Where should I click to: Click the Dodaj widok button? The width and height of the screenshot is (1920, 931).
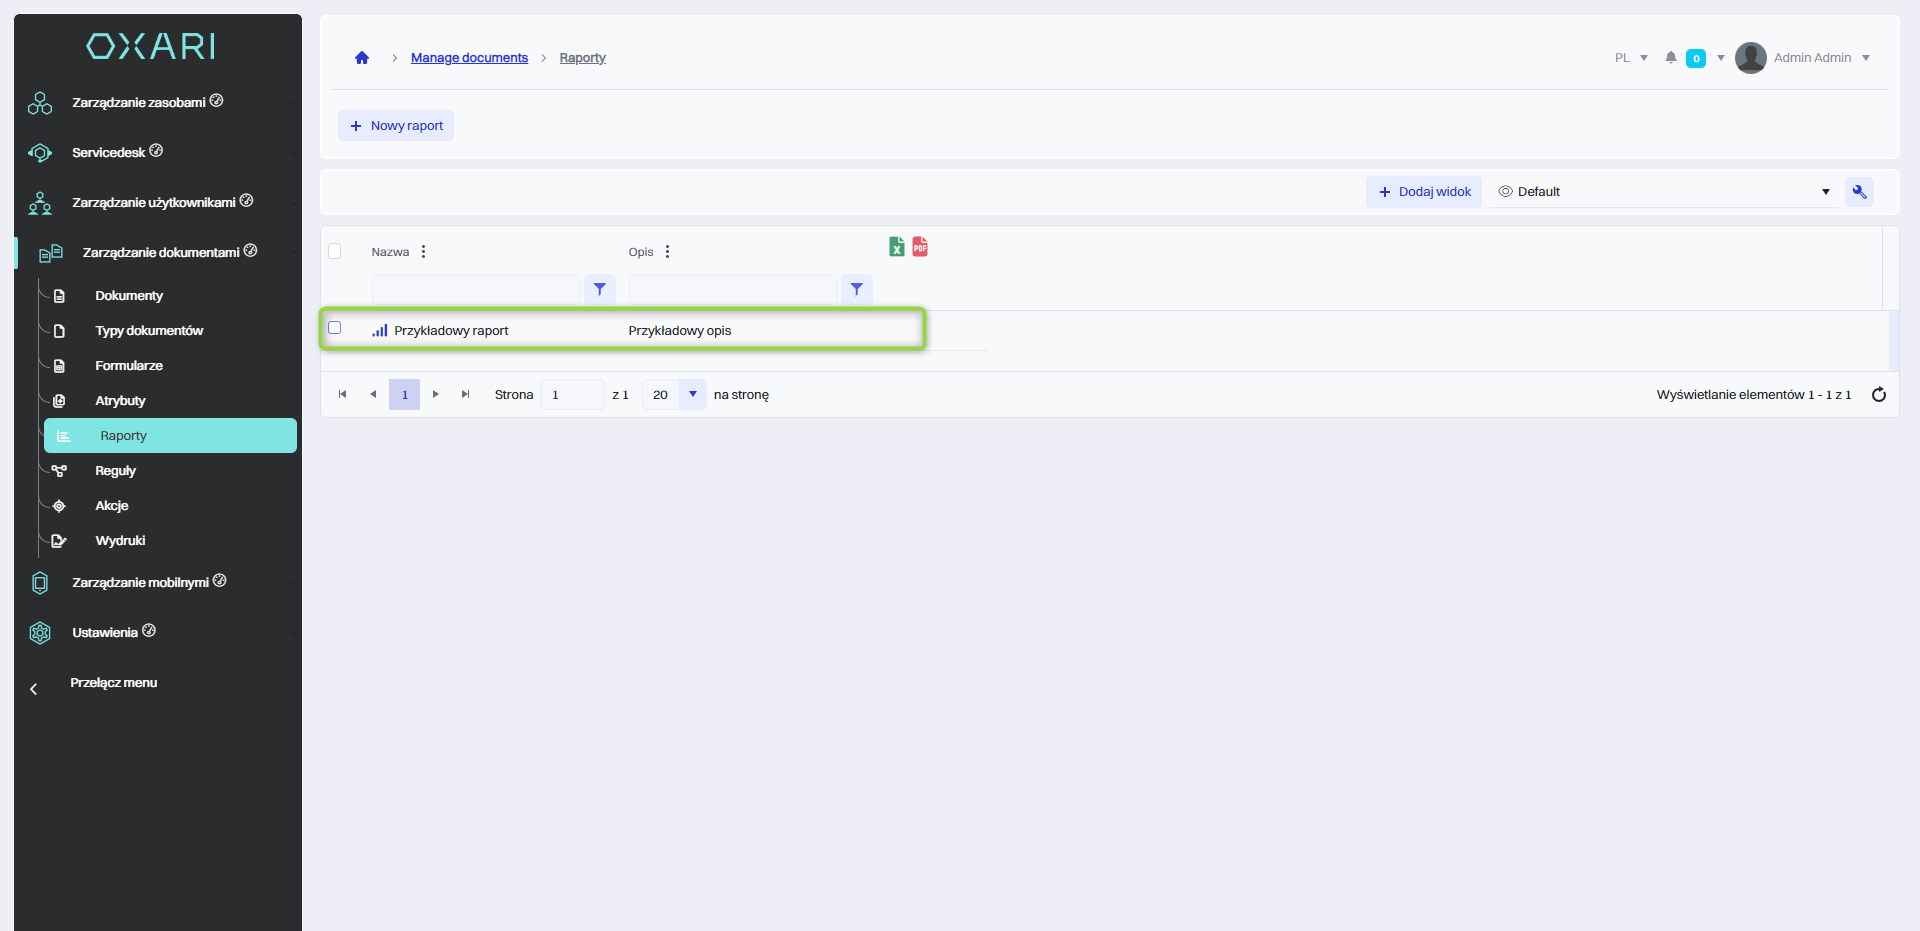[x=1424, y=192]
